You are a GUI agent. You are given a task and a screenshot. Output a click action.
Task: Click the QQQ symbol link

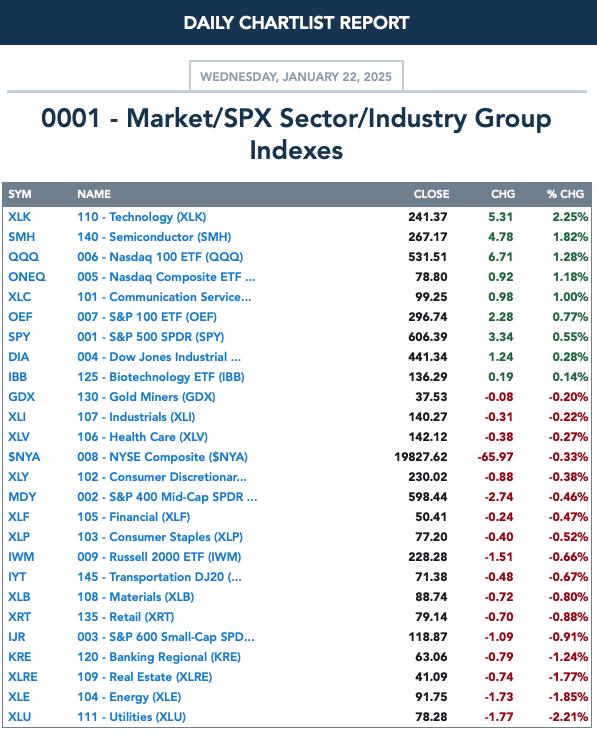[23, 257]
